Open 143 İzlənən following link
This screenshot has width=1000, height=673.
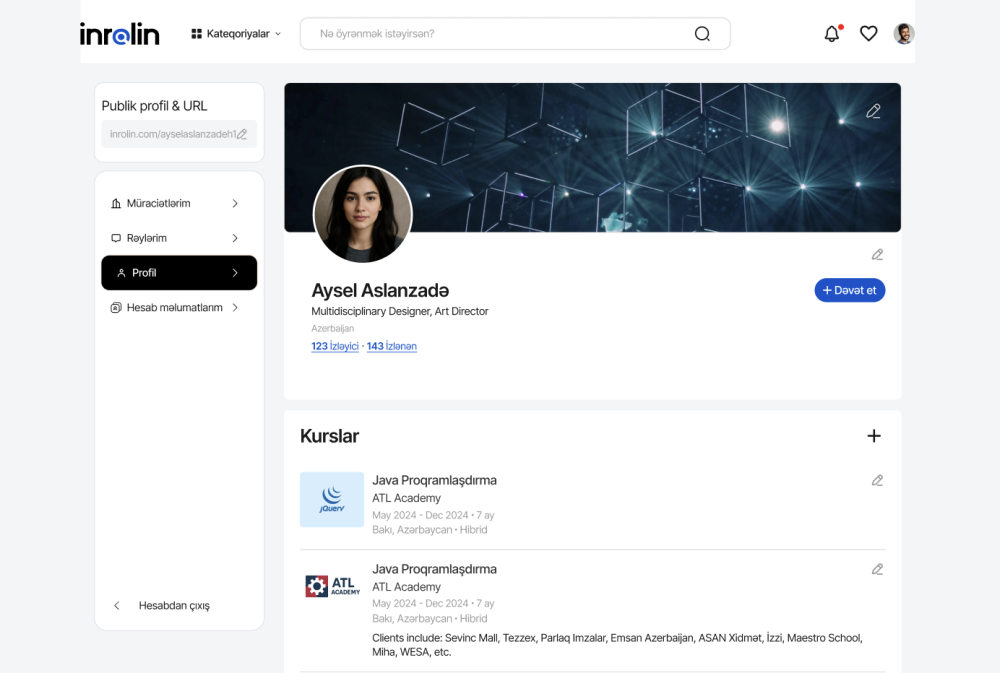pos(392,346)
